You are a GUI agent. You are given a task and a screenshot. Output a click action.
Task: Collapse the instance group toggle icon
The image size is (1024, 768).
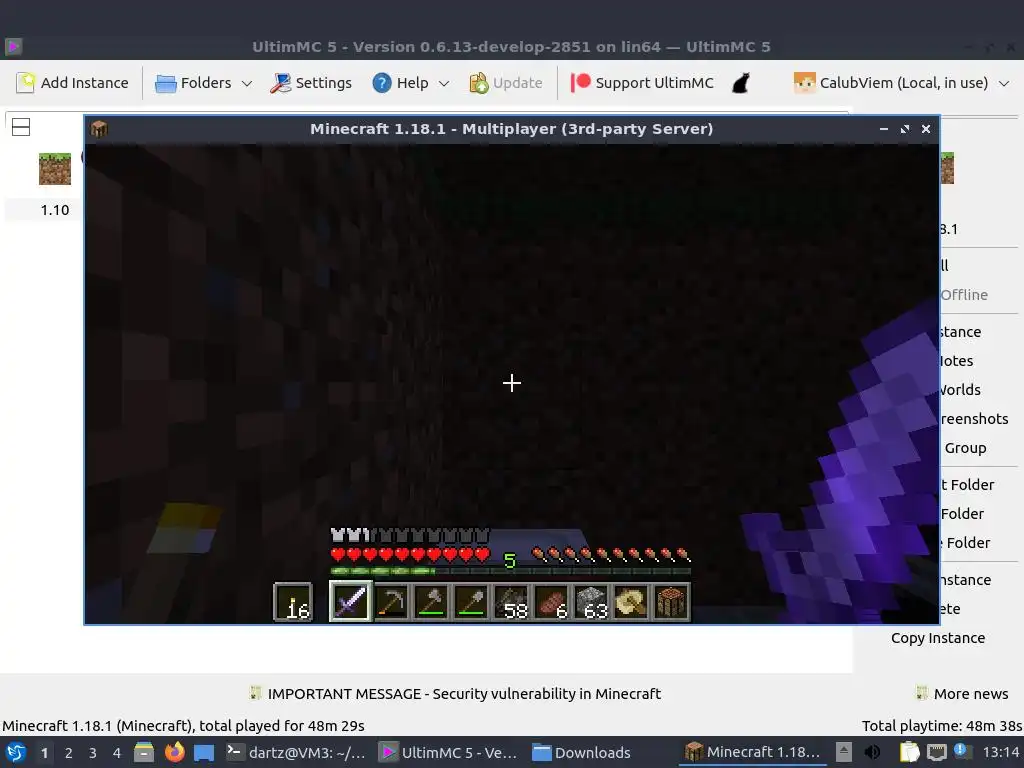point(21,127)
